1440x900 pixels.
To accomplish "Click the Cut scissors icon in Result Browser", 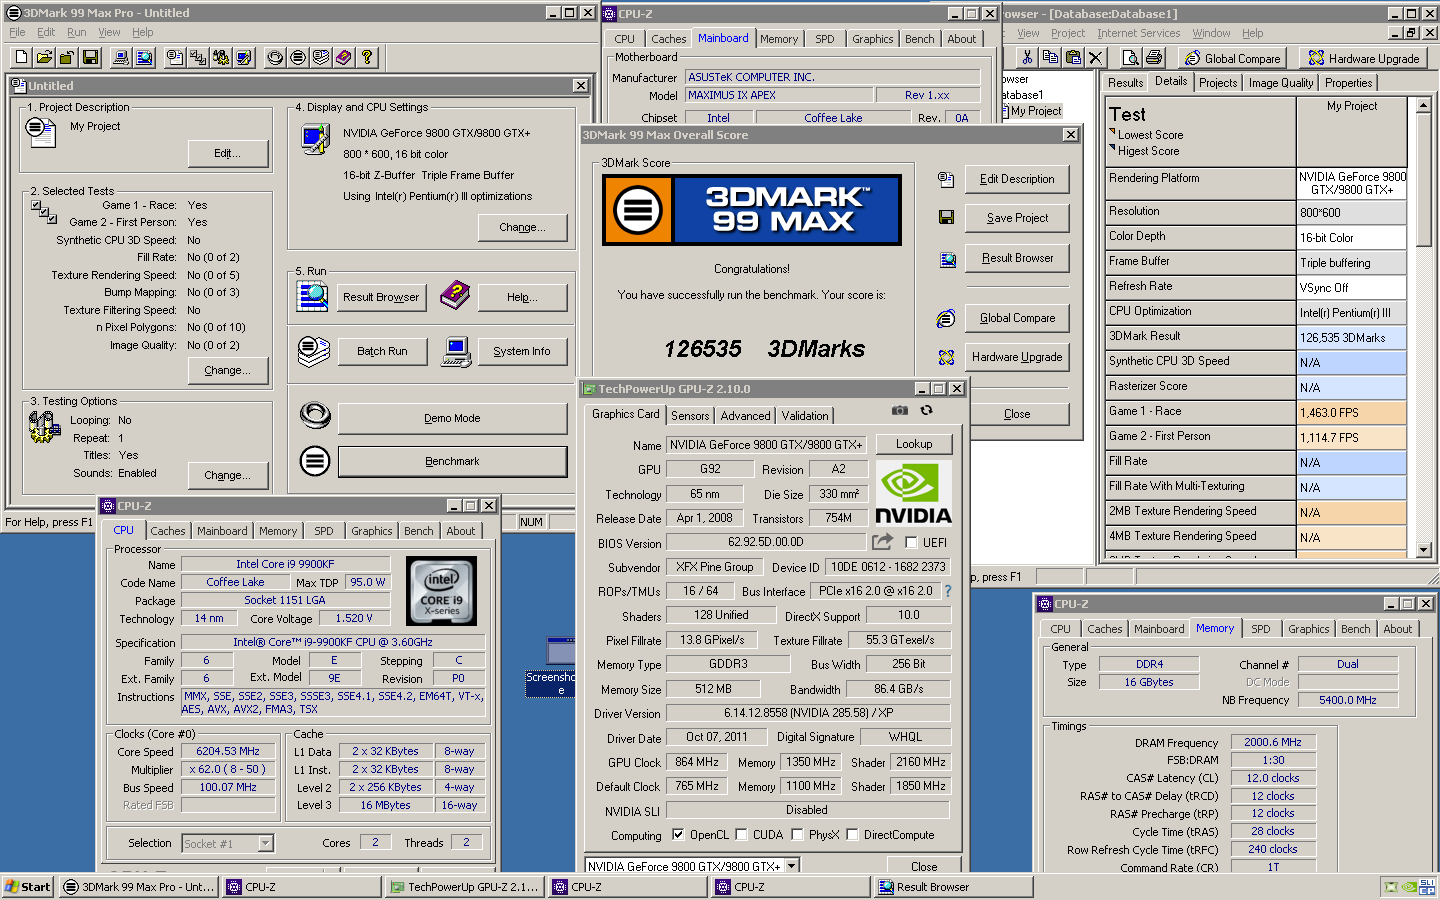I will [1027, 57].
